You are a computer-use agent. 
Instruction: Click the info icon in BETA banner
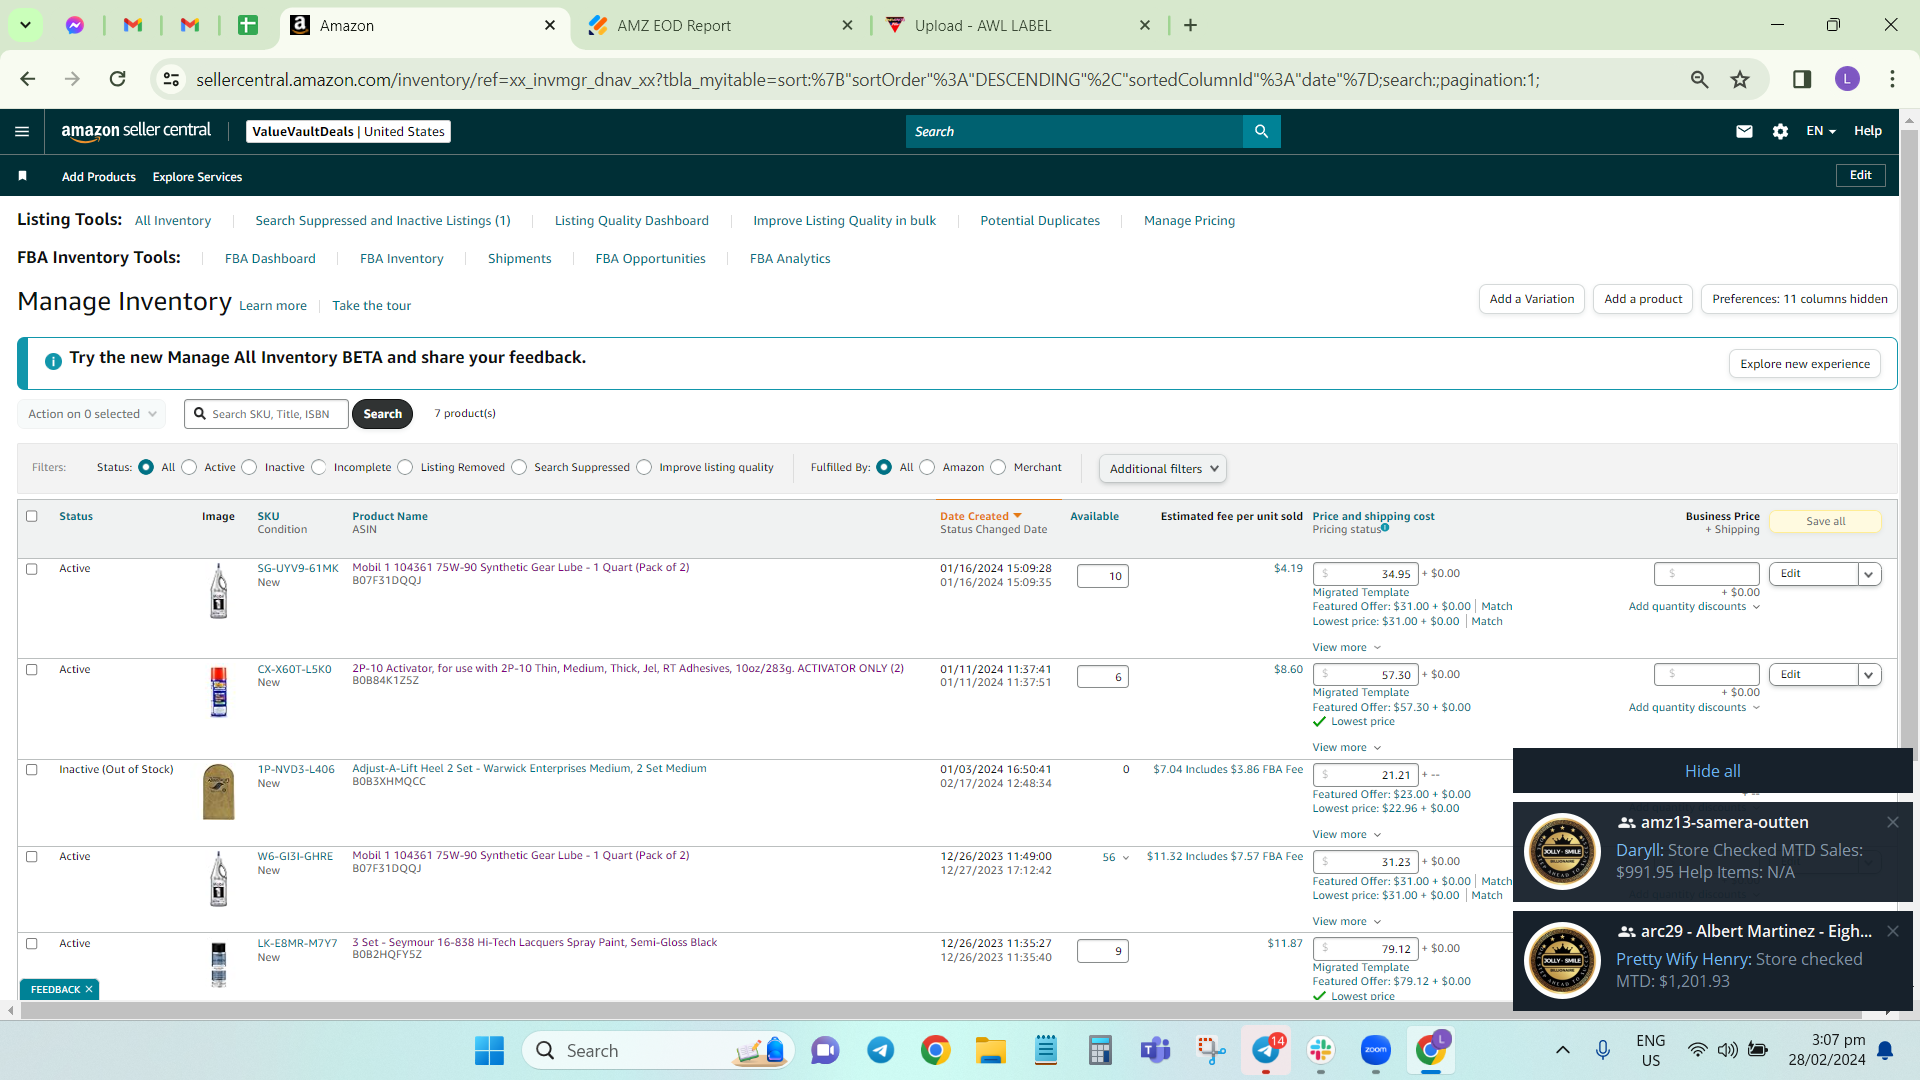click(x=54, y=361)
